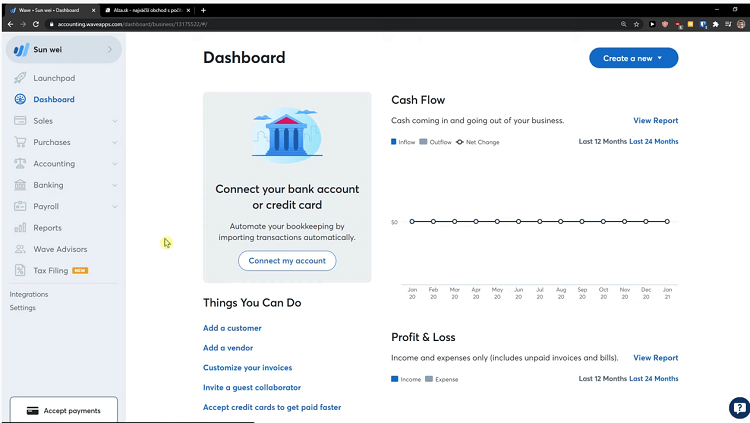Select Last 24 Months for Profit & Loss

point(653,378)
